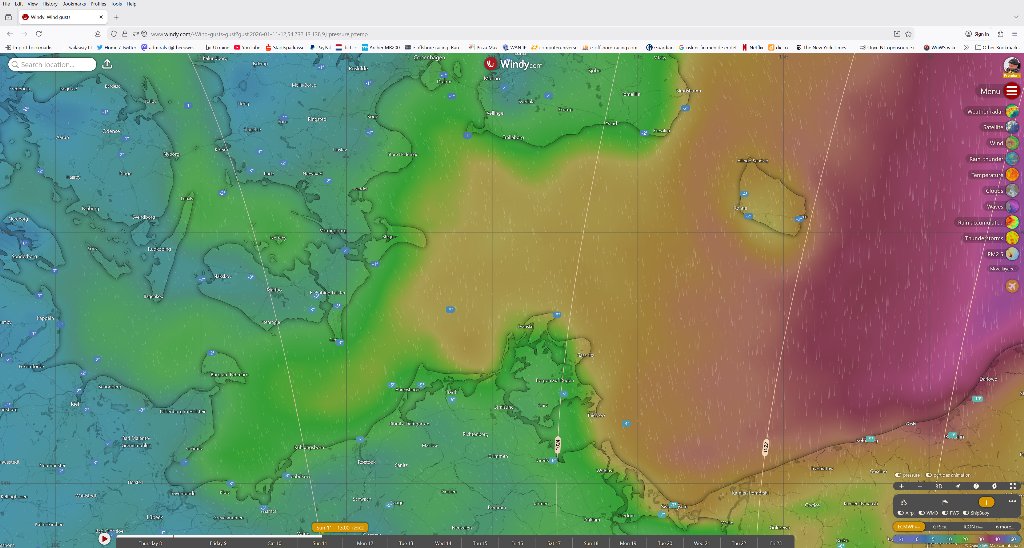Open the three-dots more options in panel
This screenshot has width=1024, height=548.
1013,502
